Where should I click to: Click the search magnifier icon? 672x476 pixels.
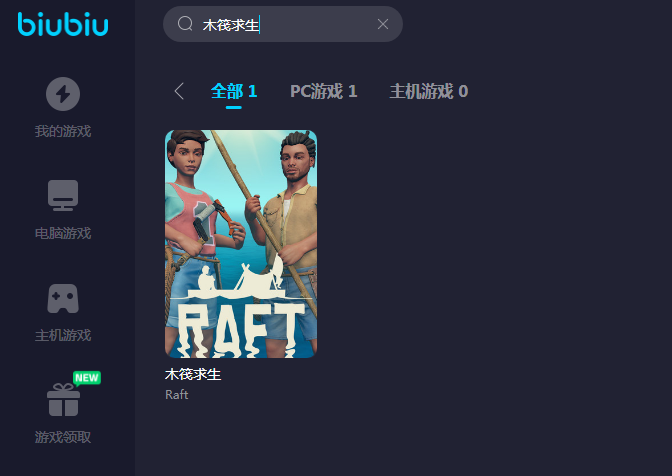pos(185,24)
